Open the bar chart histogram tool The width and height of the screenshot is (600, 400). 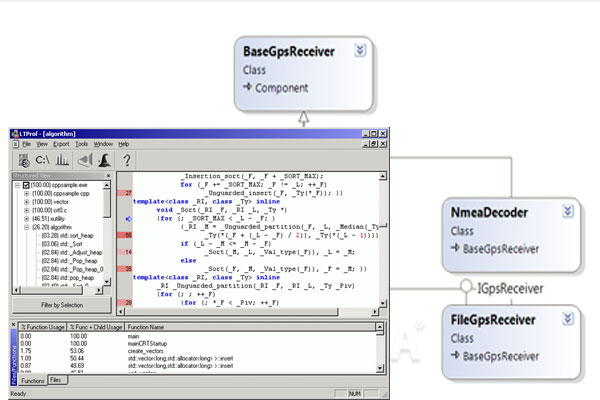pos(64,160)
